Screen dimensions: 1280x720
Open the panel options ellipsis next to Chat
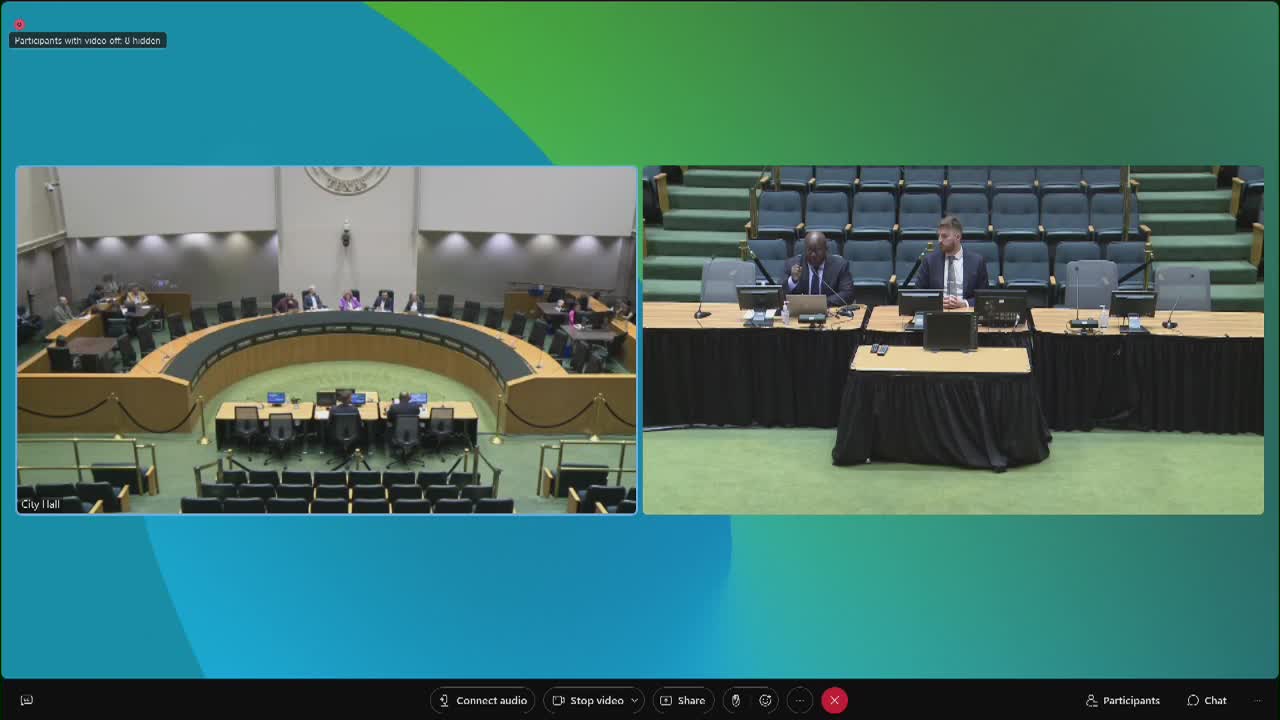1258,700
